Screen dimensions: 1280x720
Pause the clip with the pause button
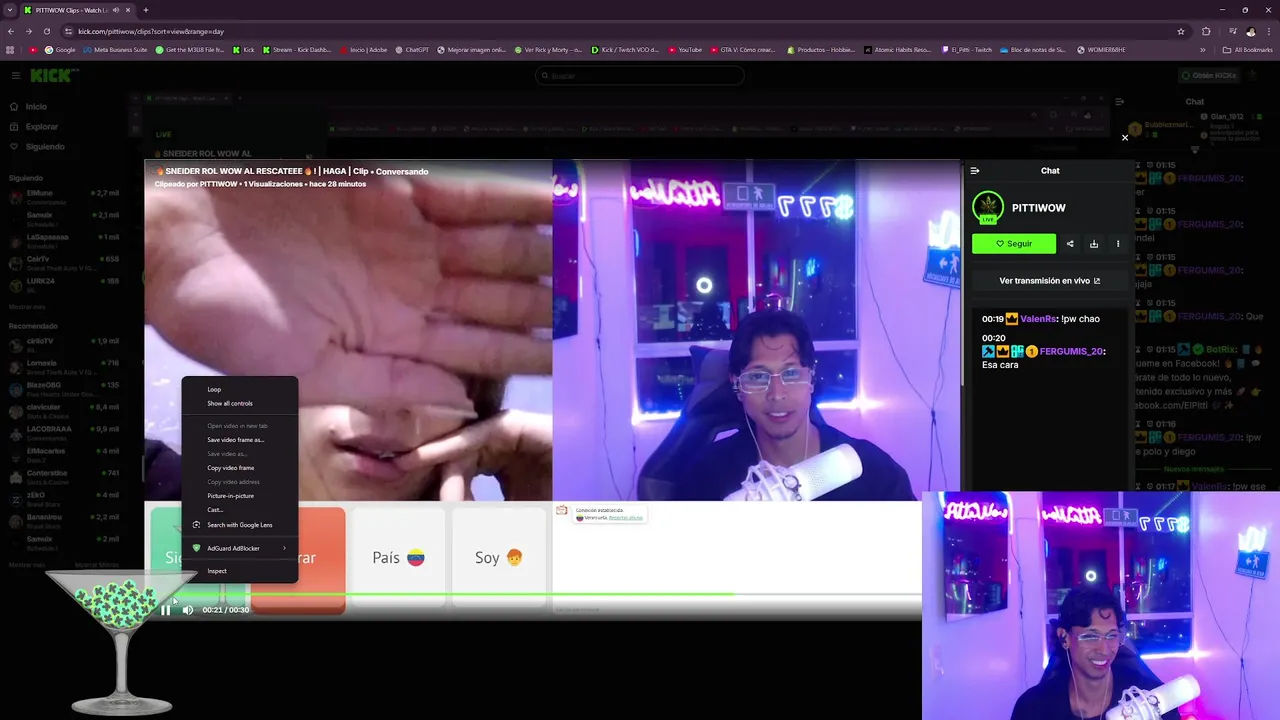point(166,610)
